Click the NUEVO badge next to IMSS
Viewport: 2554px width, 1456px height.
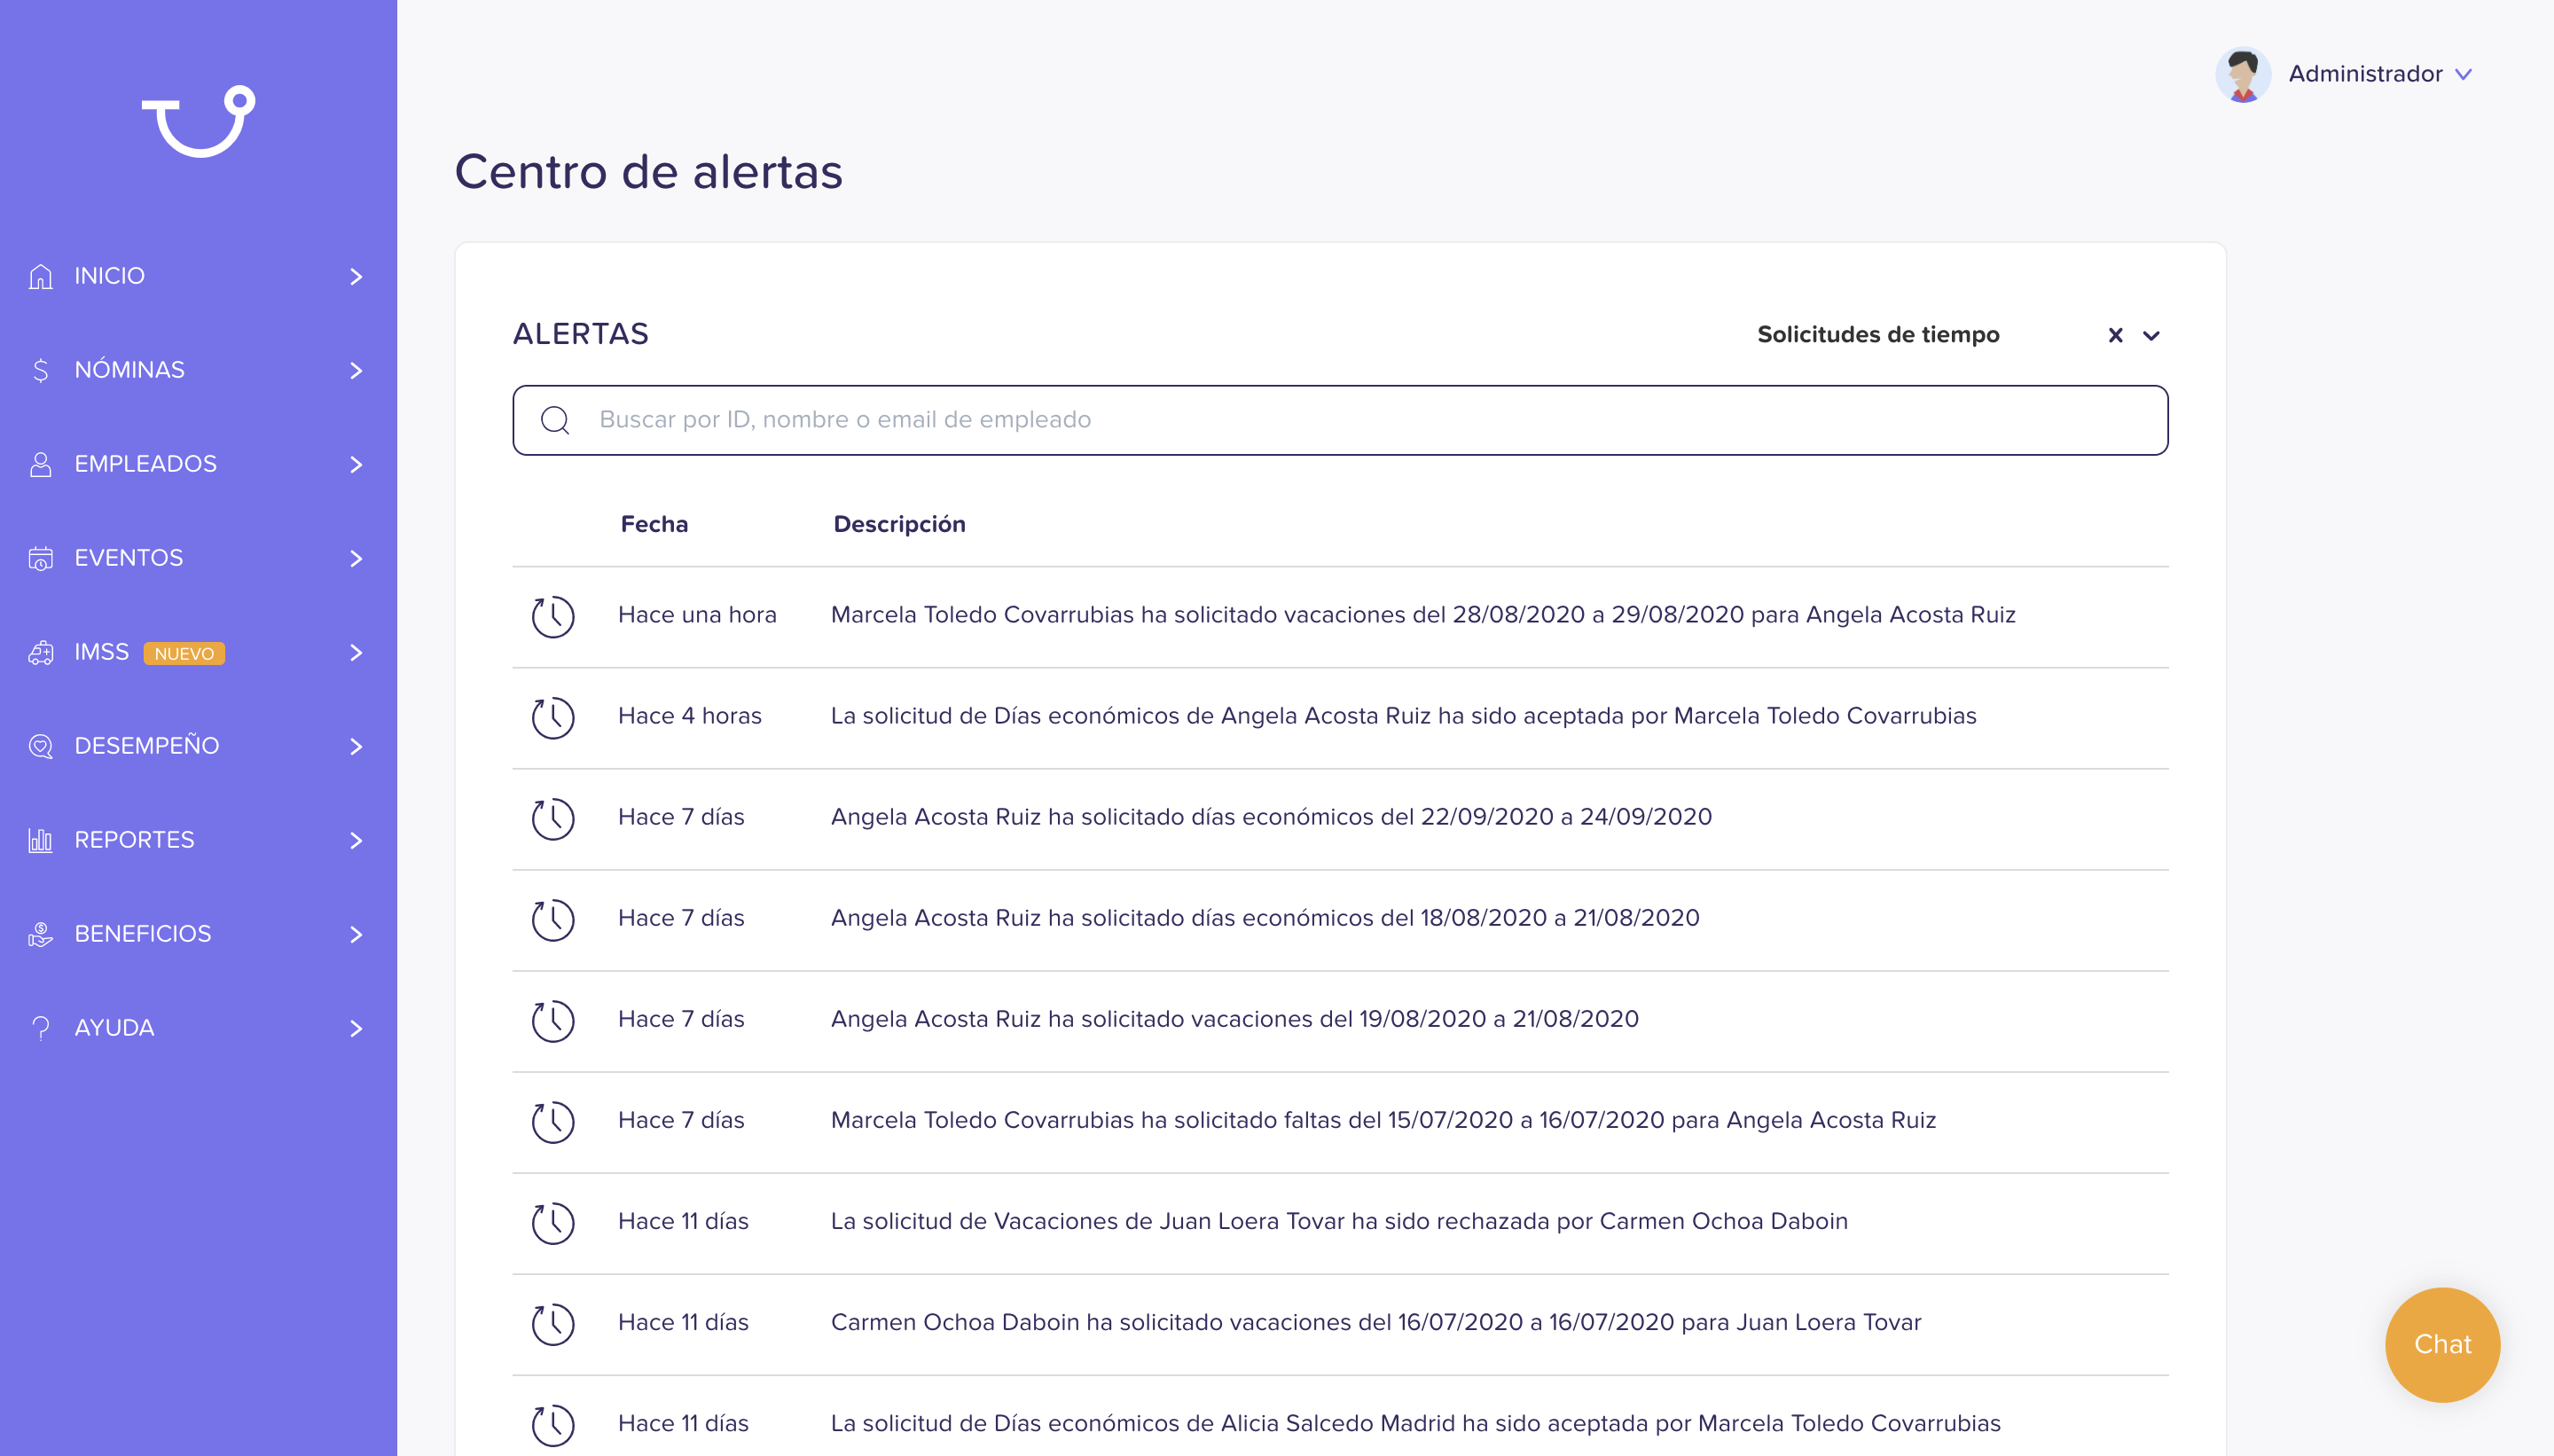[184, 653]
